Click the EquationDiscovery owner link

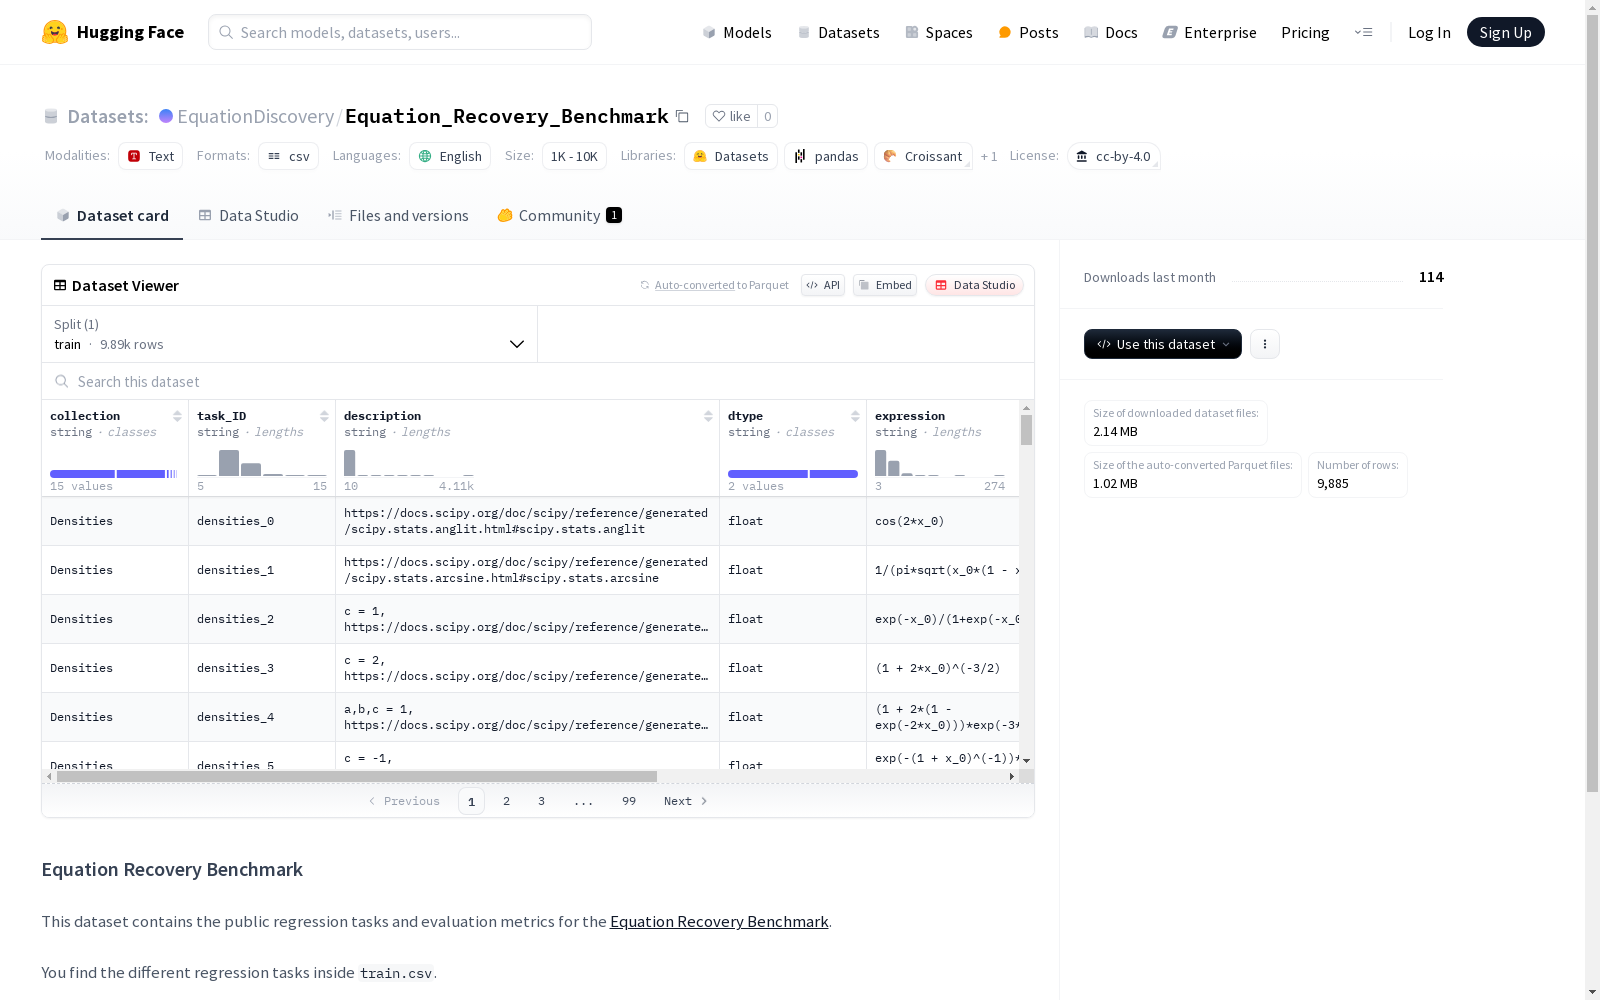[255, 116]
